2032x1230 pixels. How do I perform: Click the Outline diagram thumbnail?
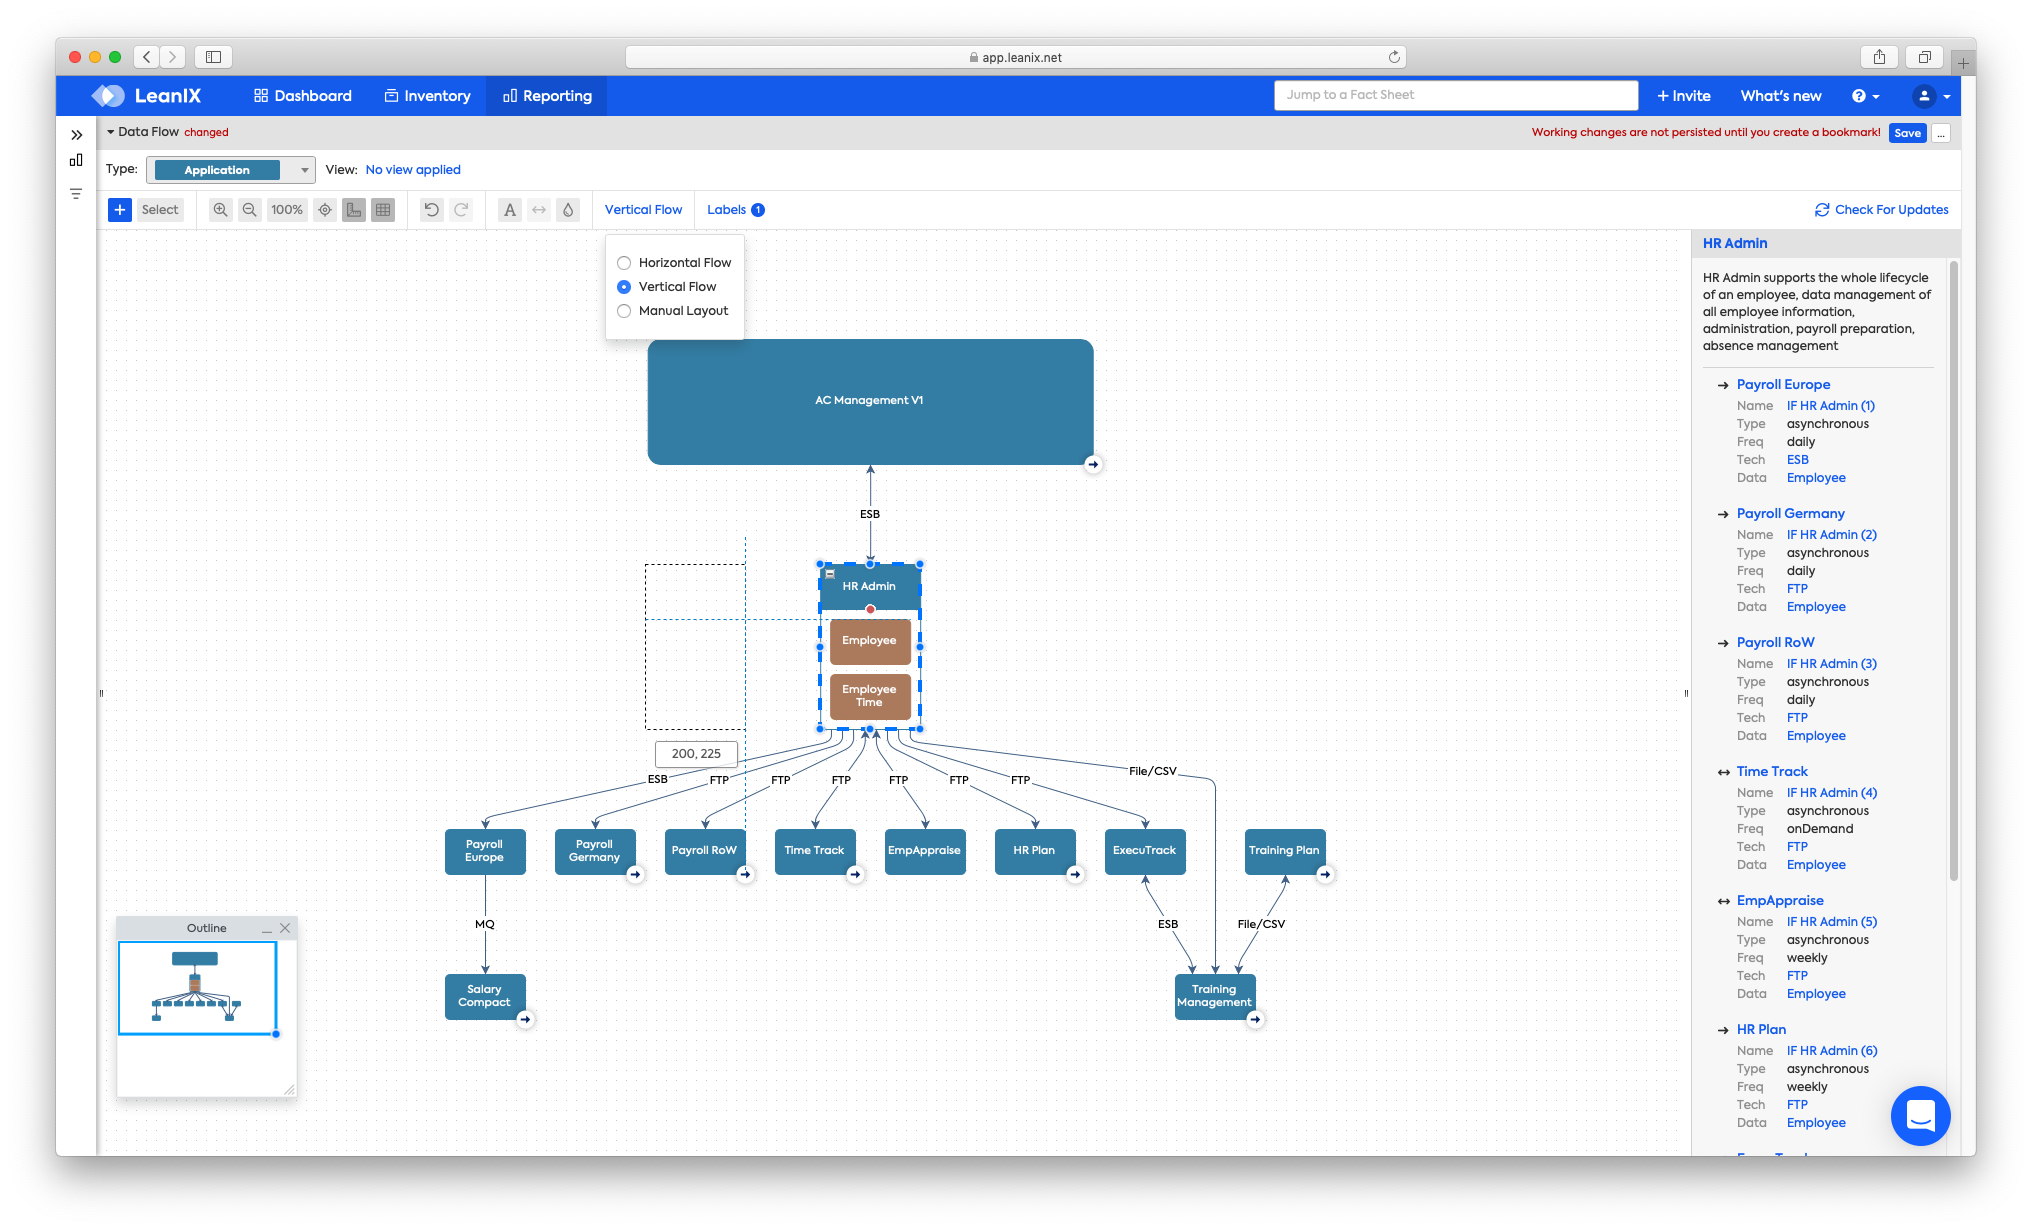click(x=197, y=988)
